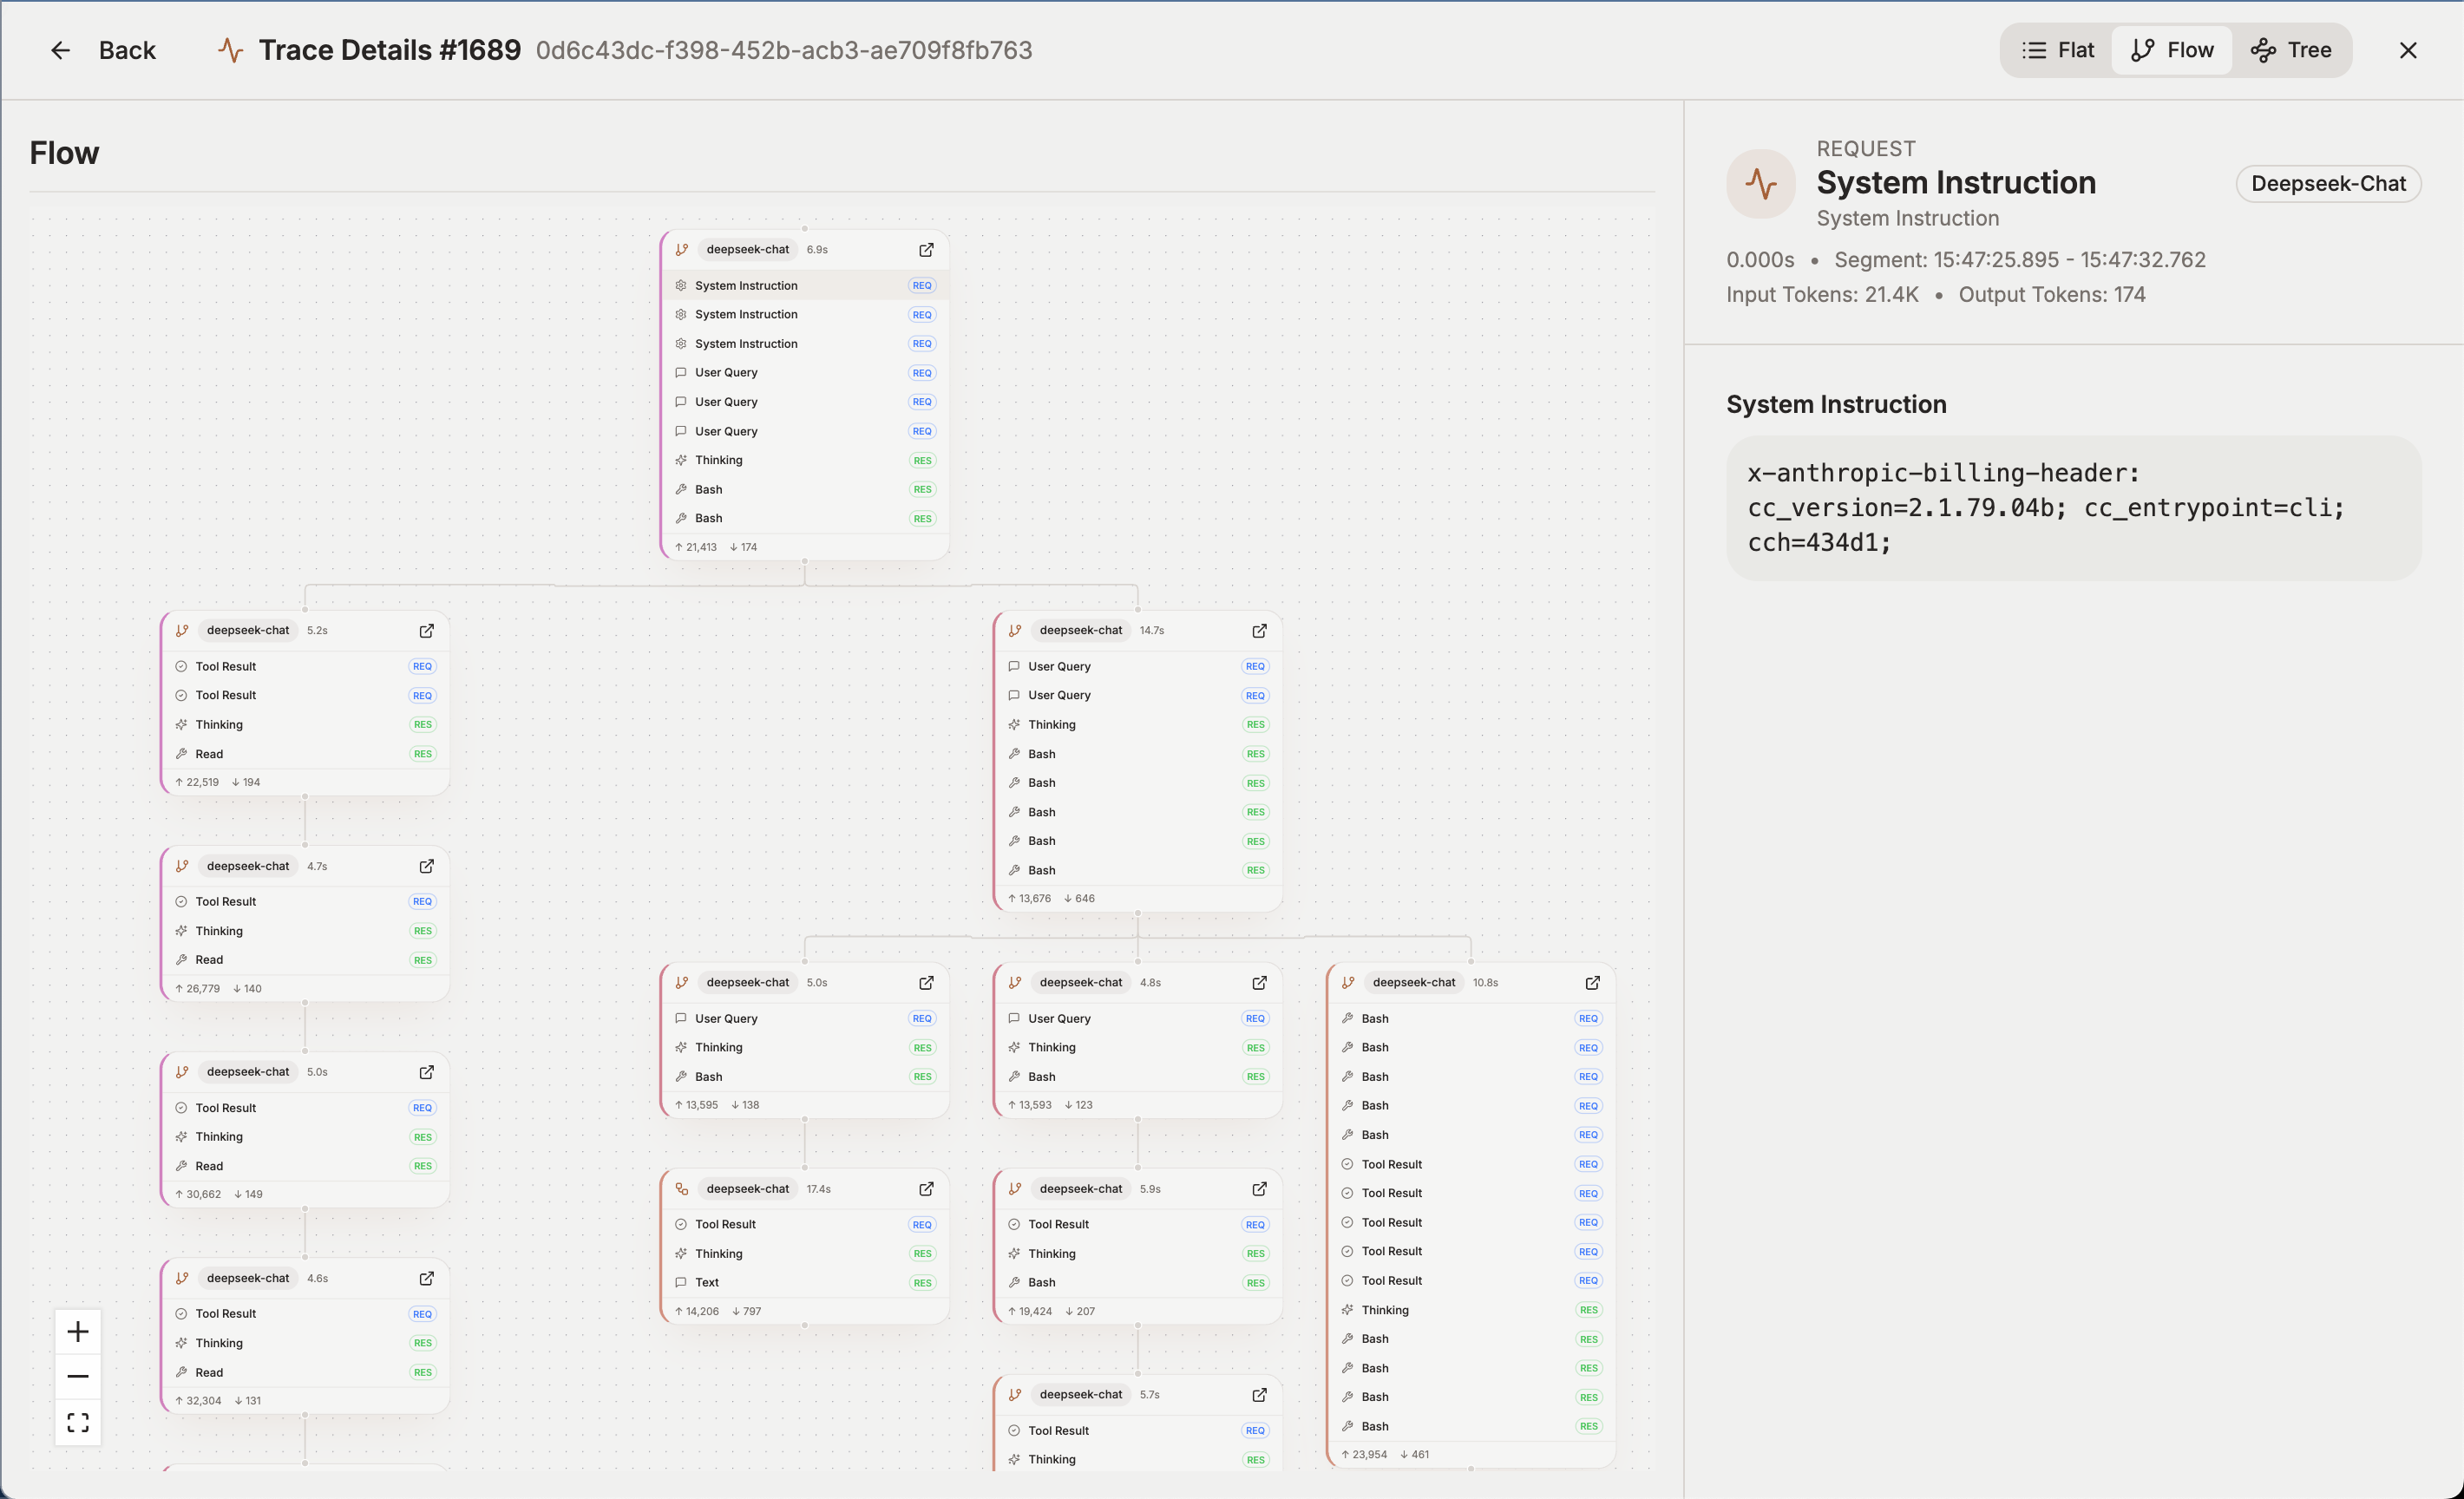The image size is (2464, 1499).
Task: Click the billing header code block
Action: 2072,508
